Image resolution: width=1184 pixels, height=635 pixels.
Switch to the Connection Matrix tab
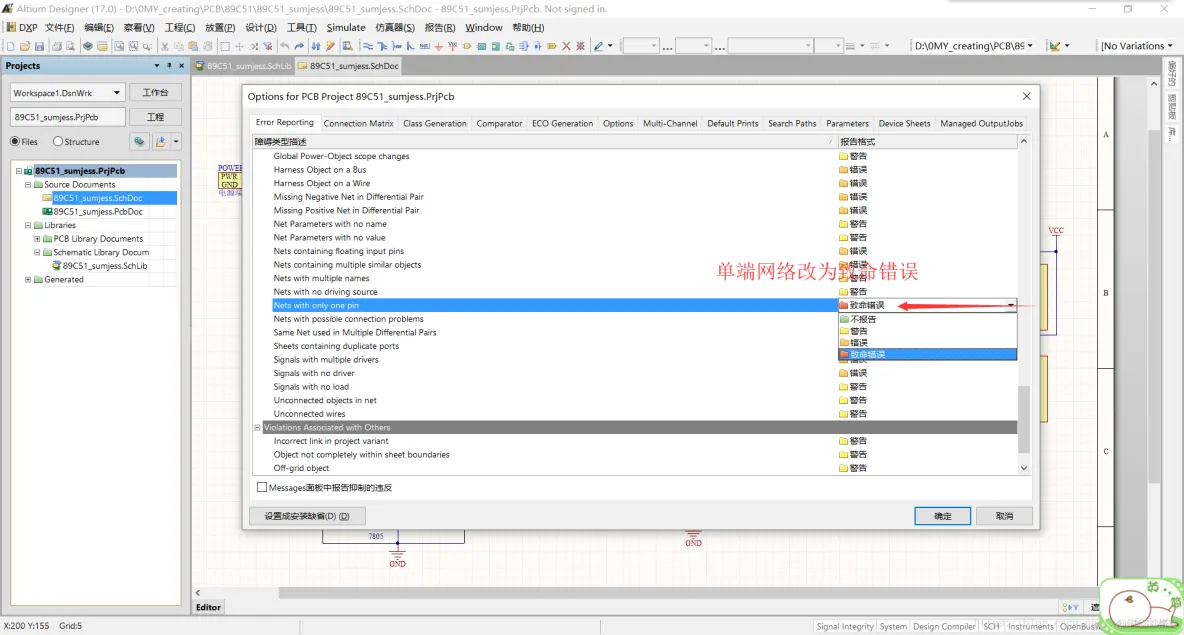358,123
